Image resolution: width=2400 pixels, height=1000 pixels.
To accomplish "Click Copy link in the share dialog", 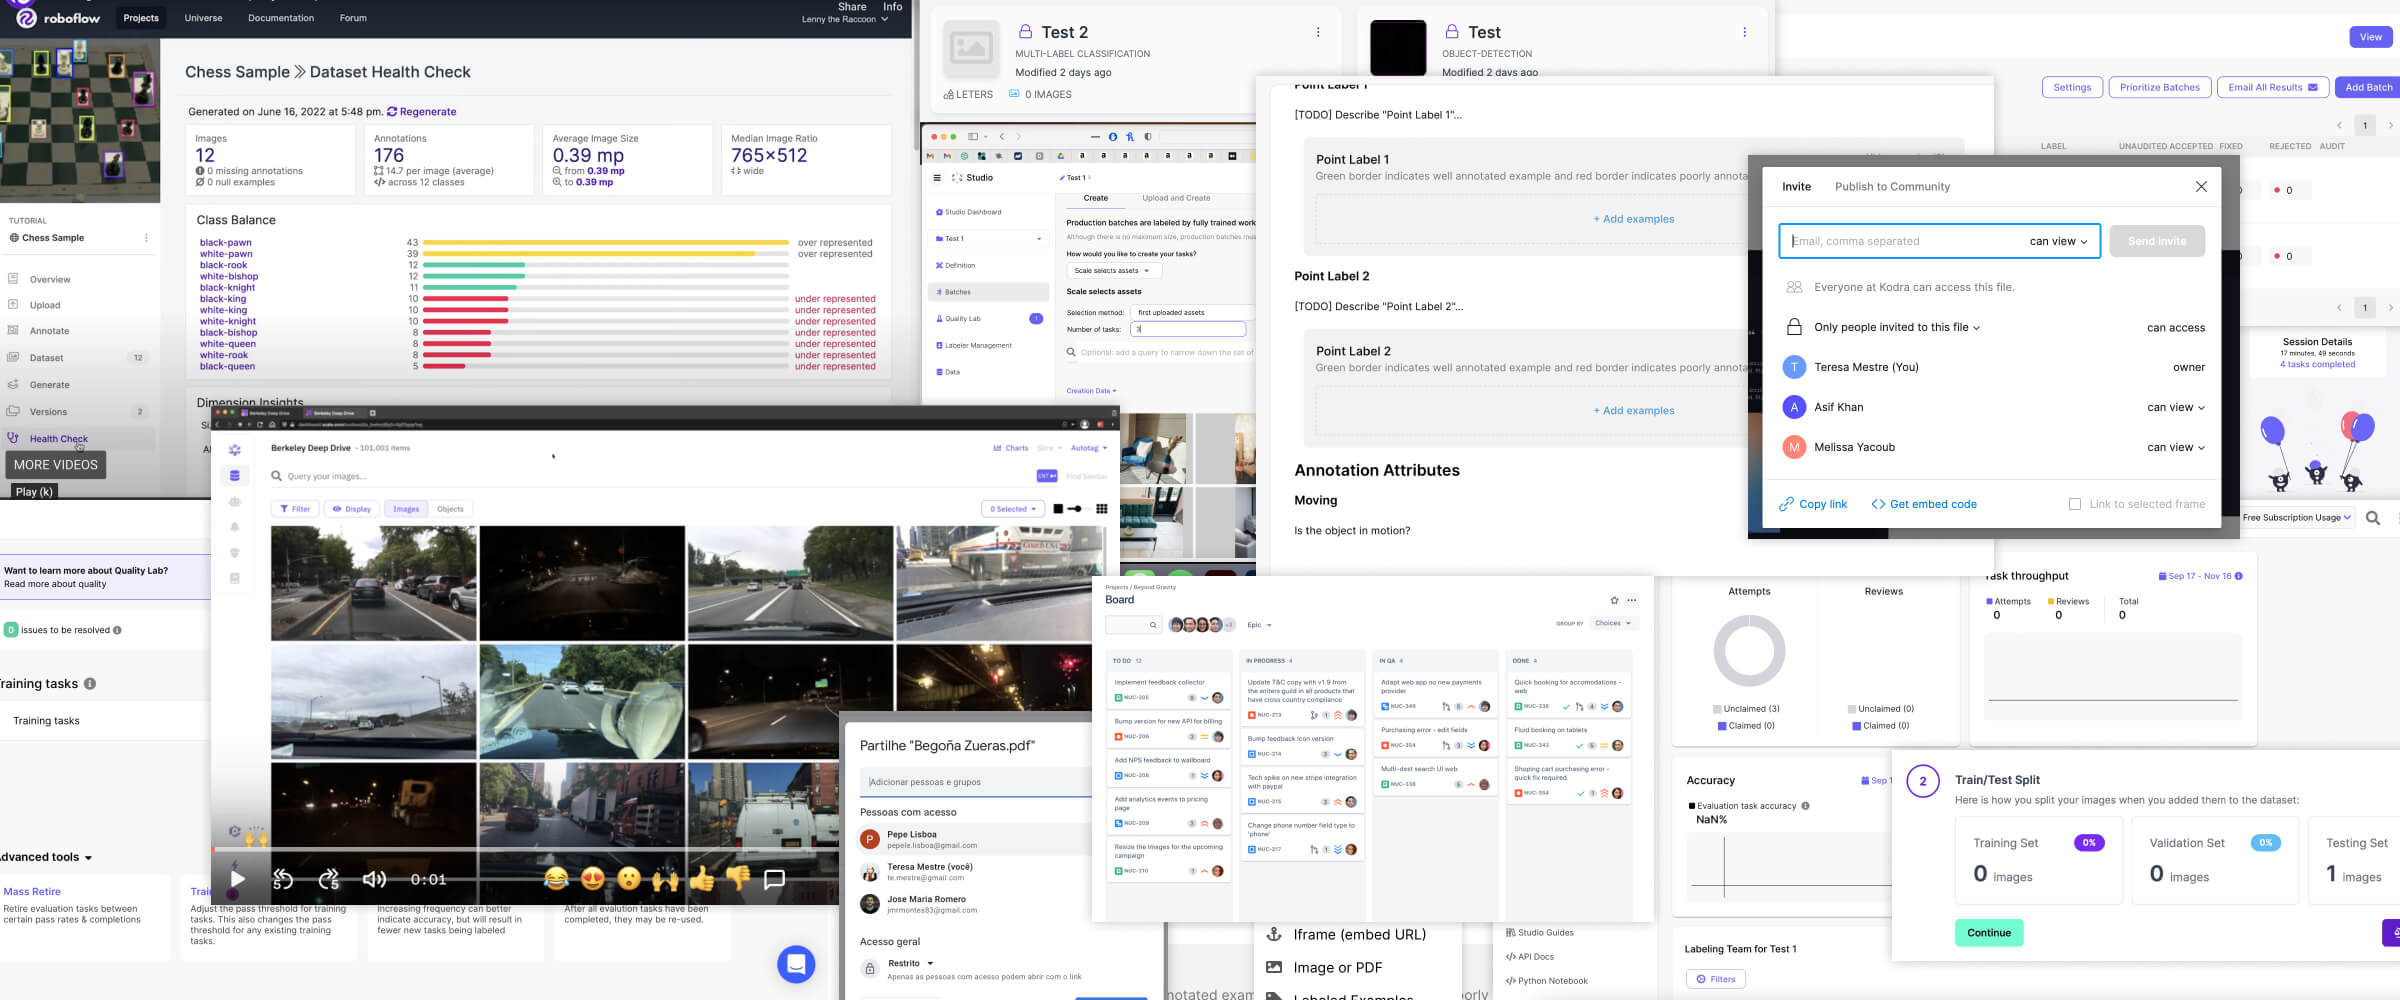I will point(1813,504).
